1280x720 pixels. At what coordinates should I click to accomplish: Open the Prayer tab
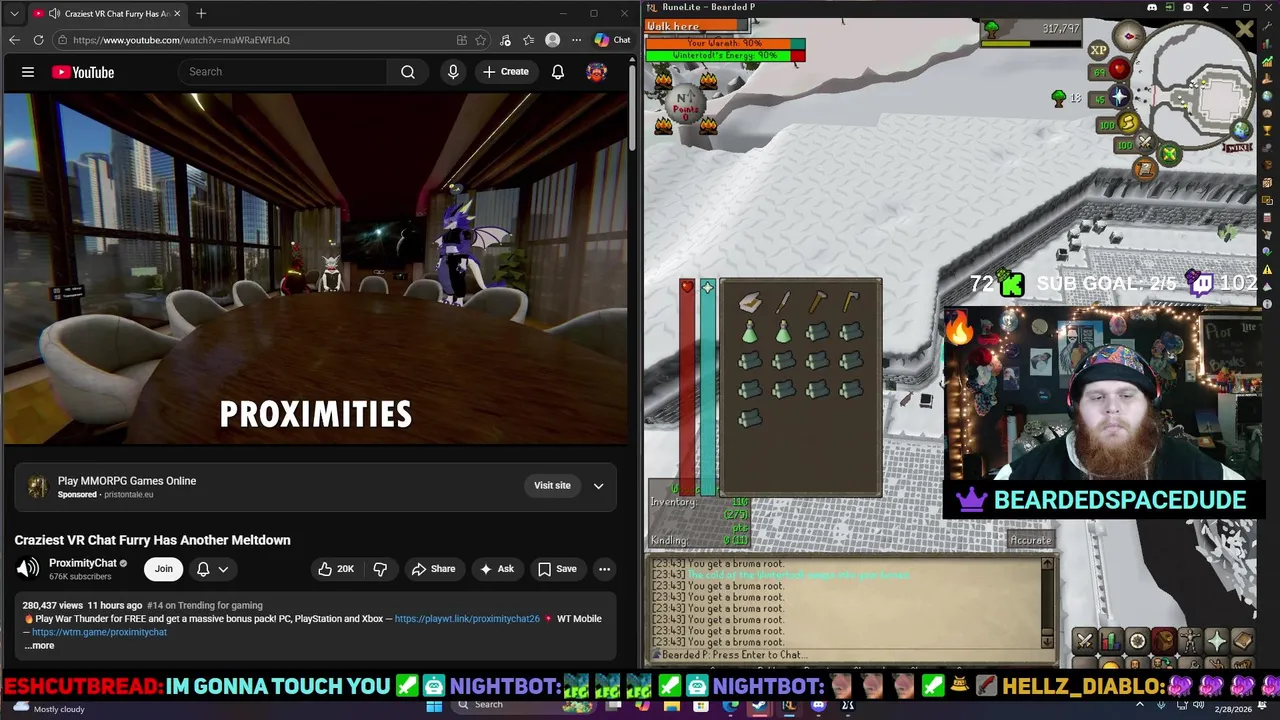[1217, 641]
